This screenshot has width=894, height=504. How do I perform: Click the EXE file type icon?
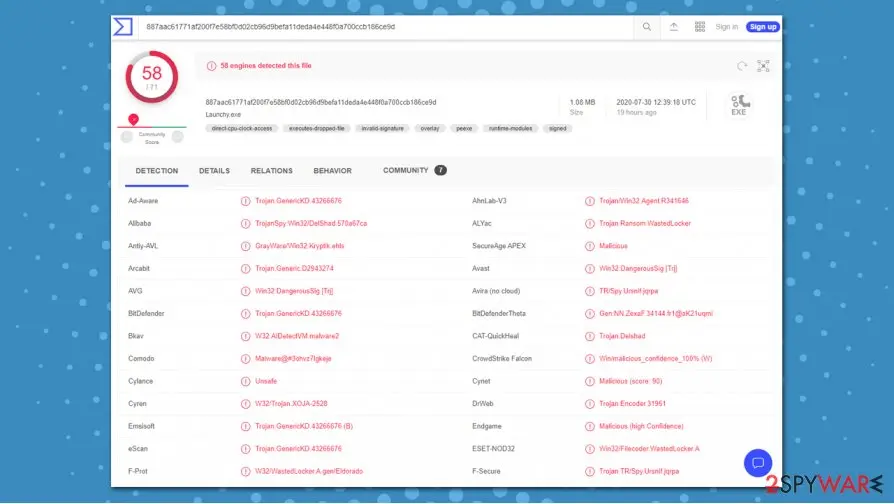click(x=739, y=105)
